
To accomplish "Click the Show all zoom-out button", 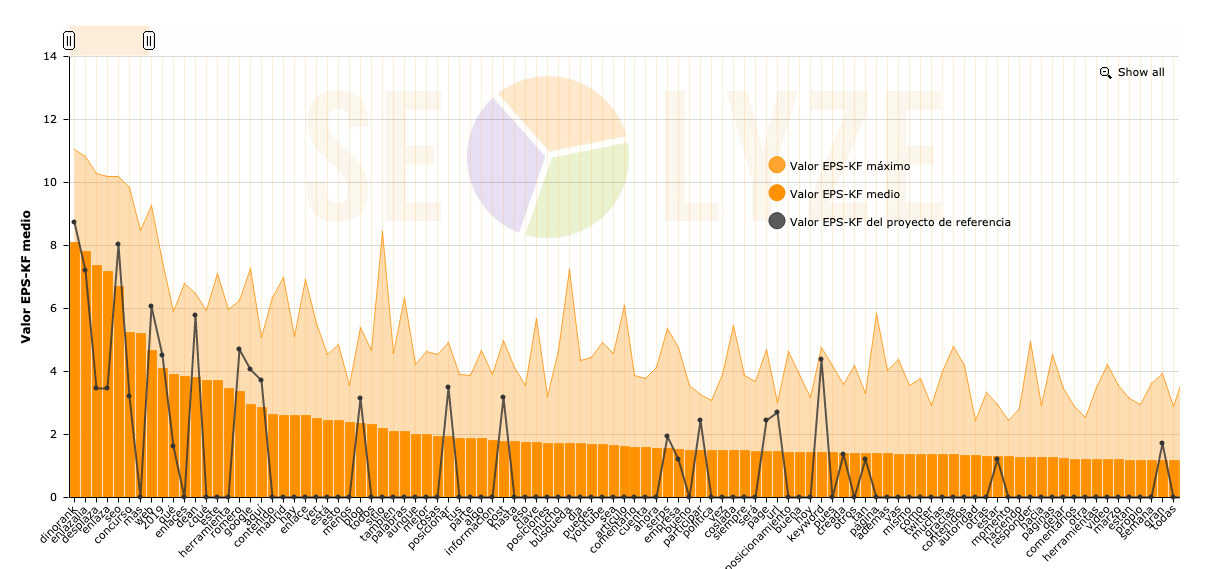I will (x=1140, y=72).
